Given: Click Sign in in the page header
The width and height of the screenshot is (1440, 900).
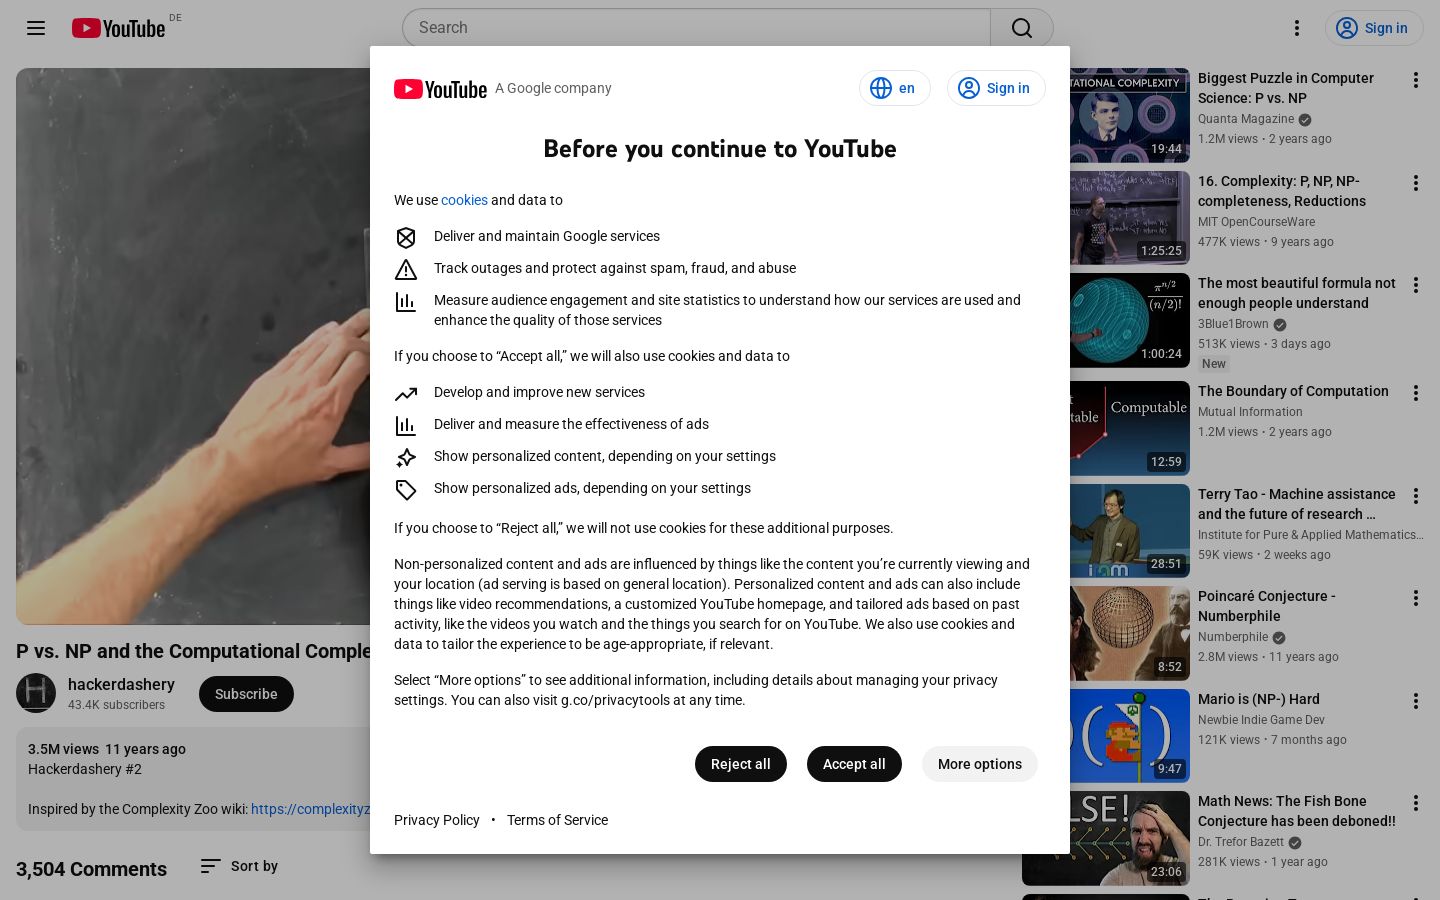Looking at the screenshot, I should (x=1373, y=28).
